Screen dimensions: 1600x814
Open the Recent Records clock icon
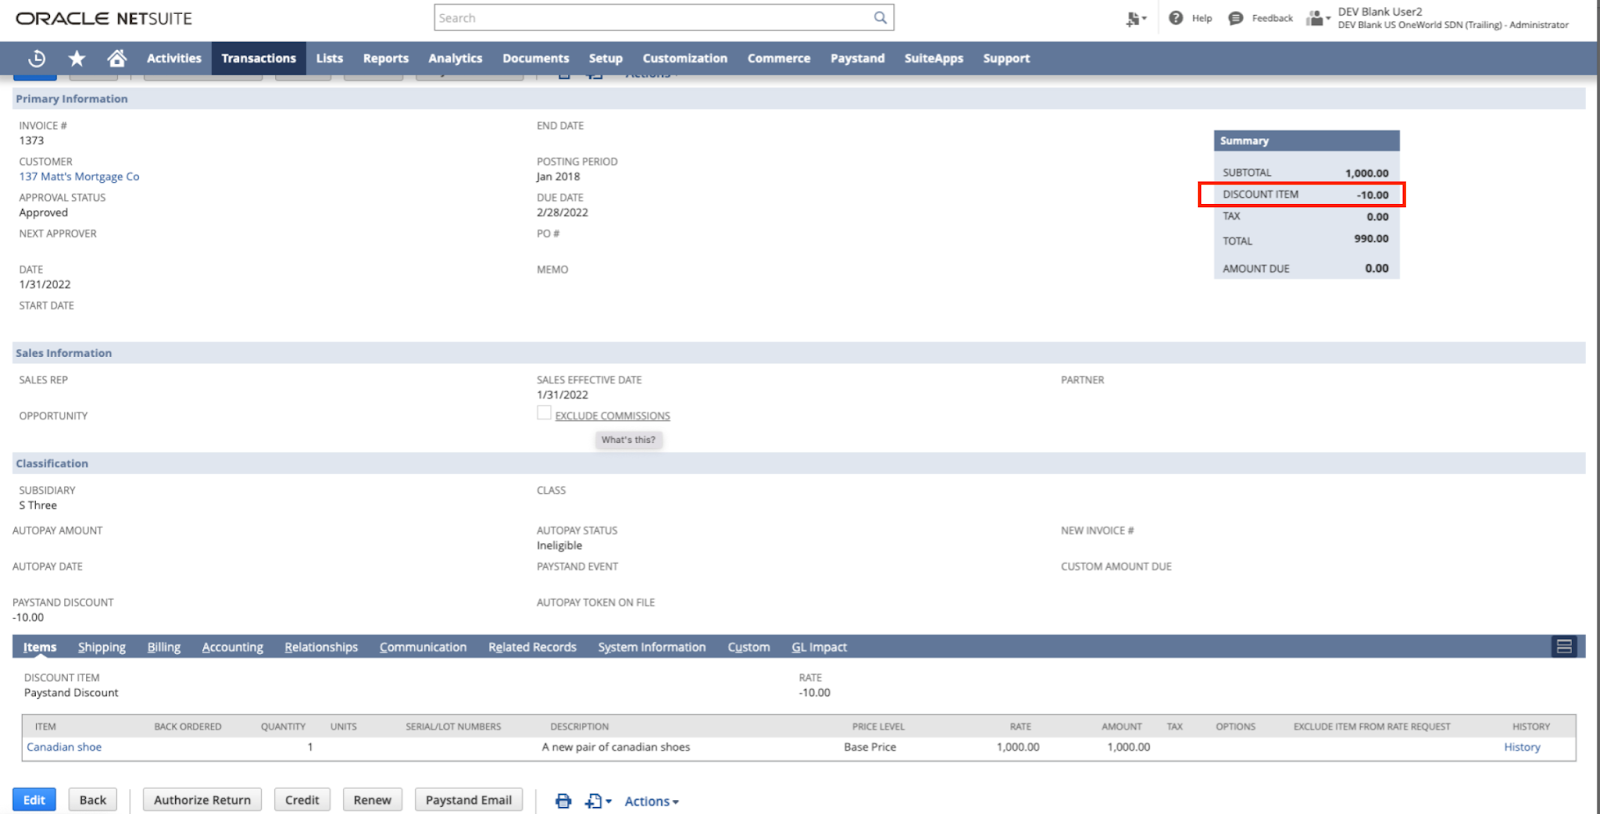point(37,58)
